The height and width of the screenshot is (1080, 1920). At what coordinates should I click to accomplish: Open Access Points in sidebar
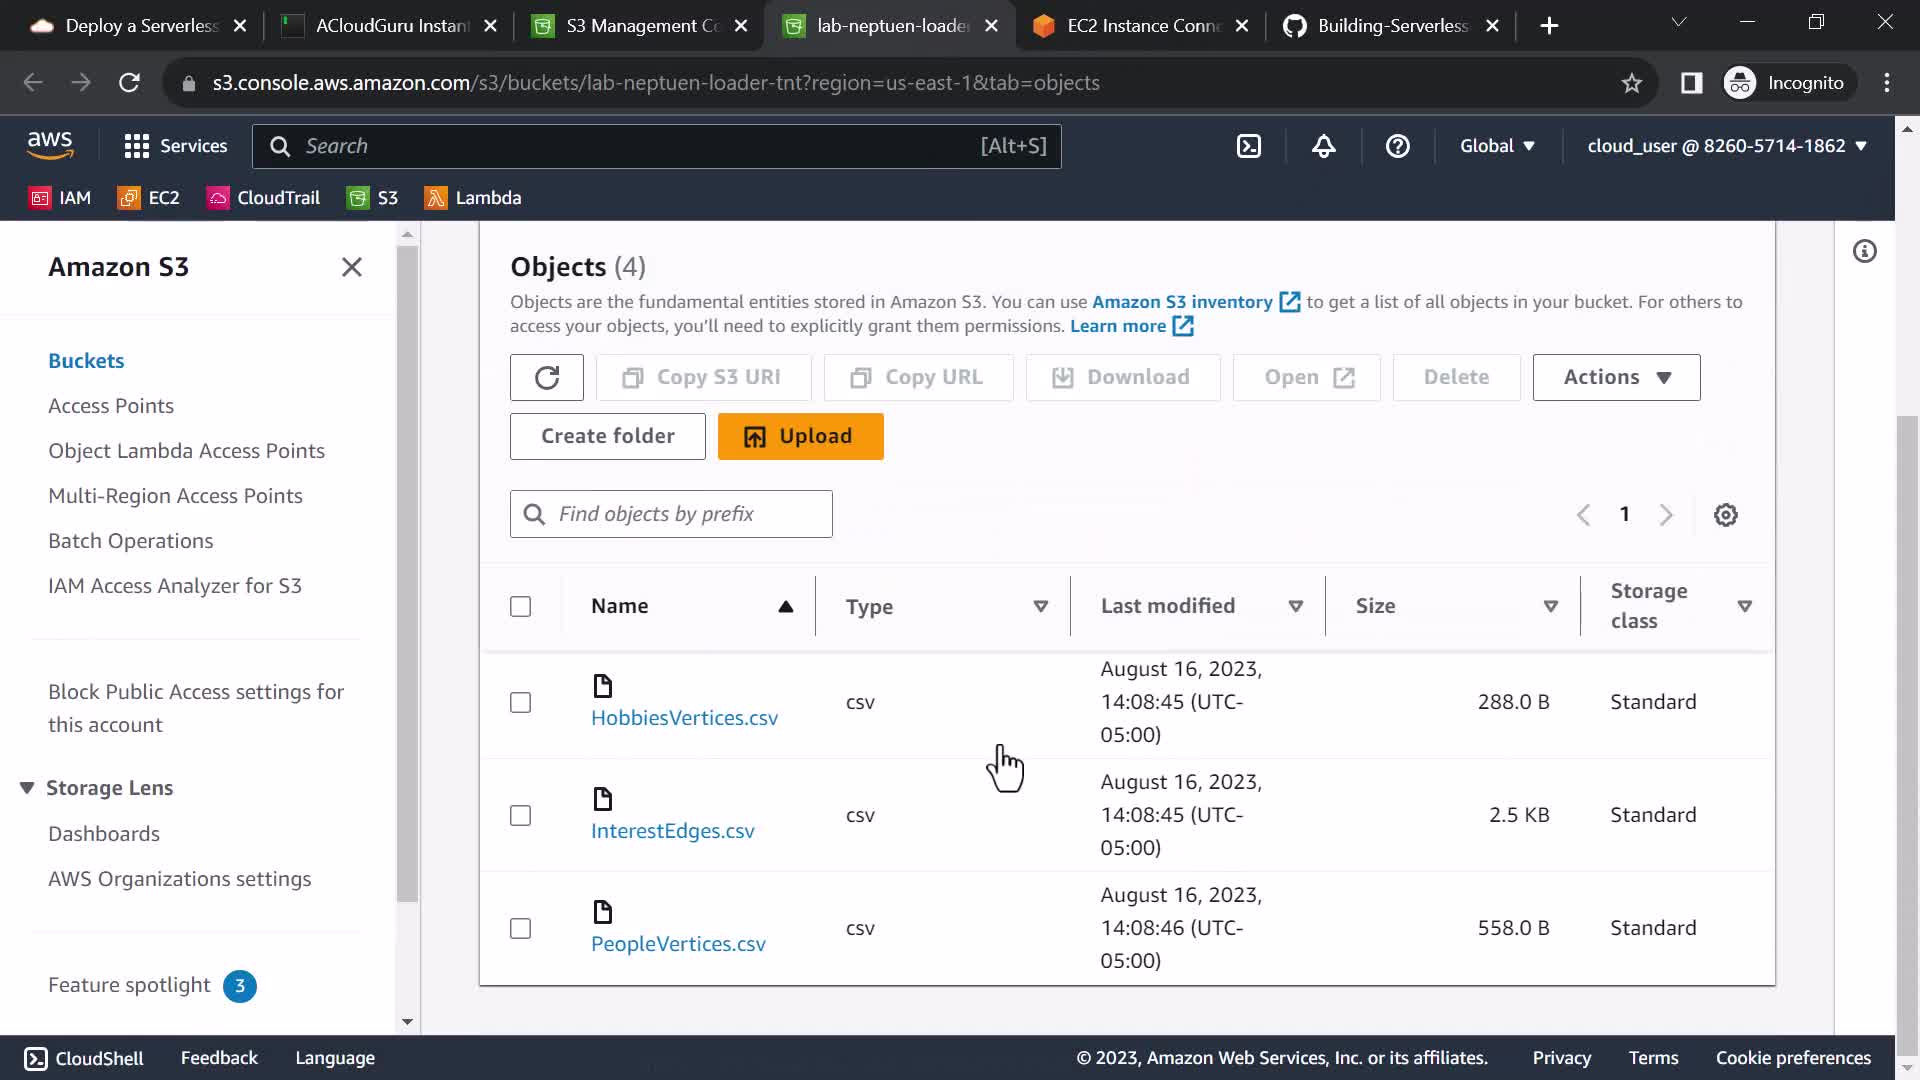pos(111,406)
